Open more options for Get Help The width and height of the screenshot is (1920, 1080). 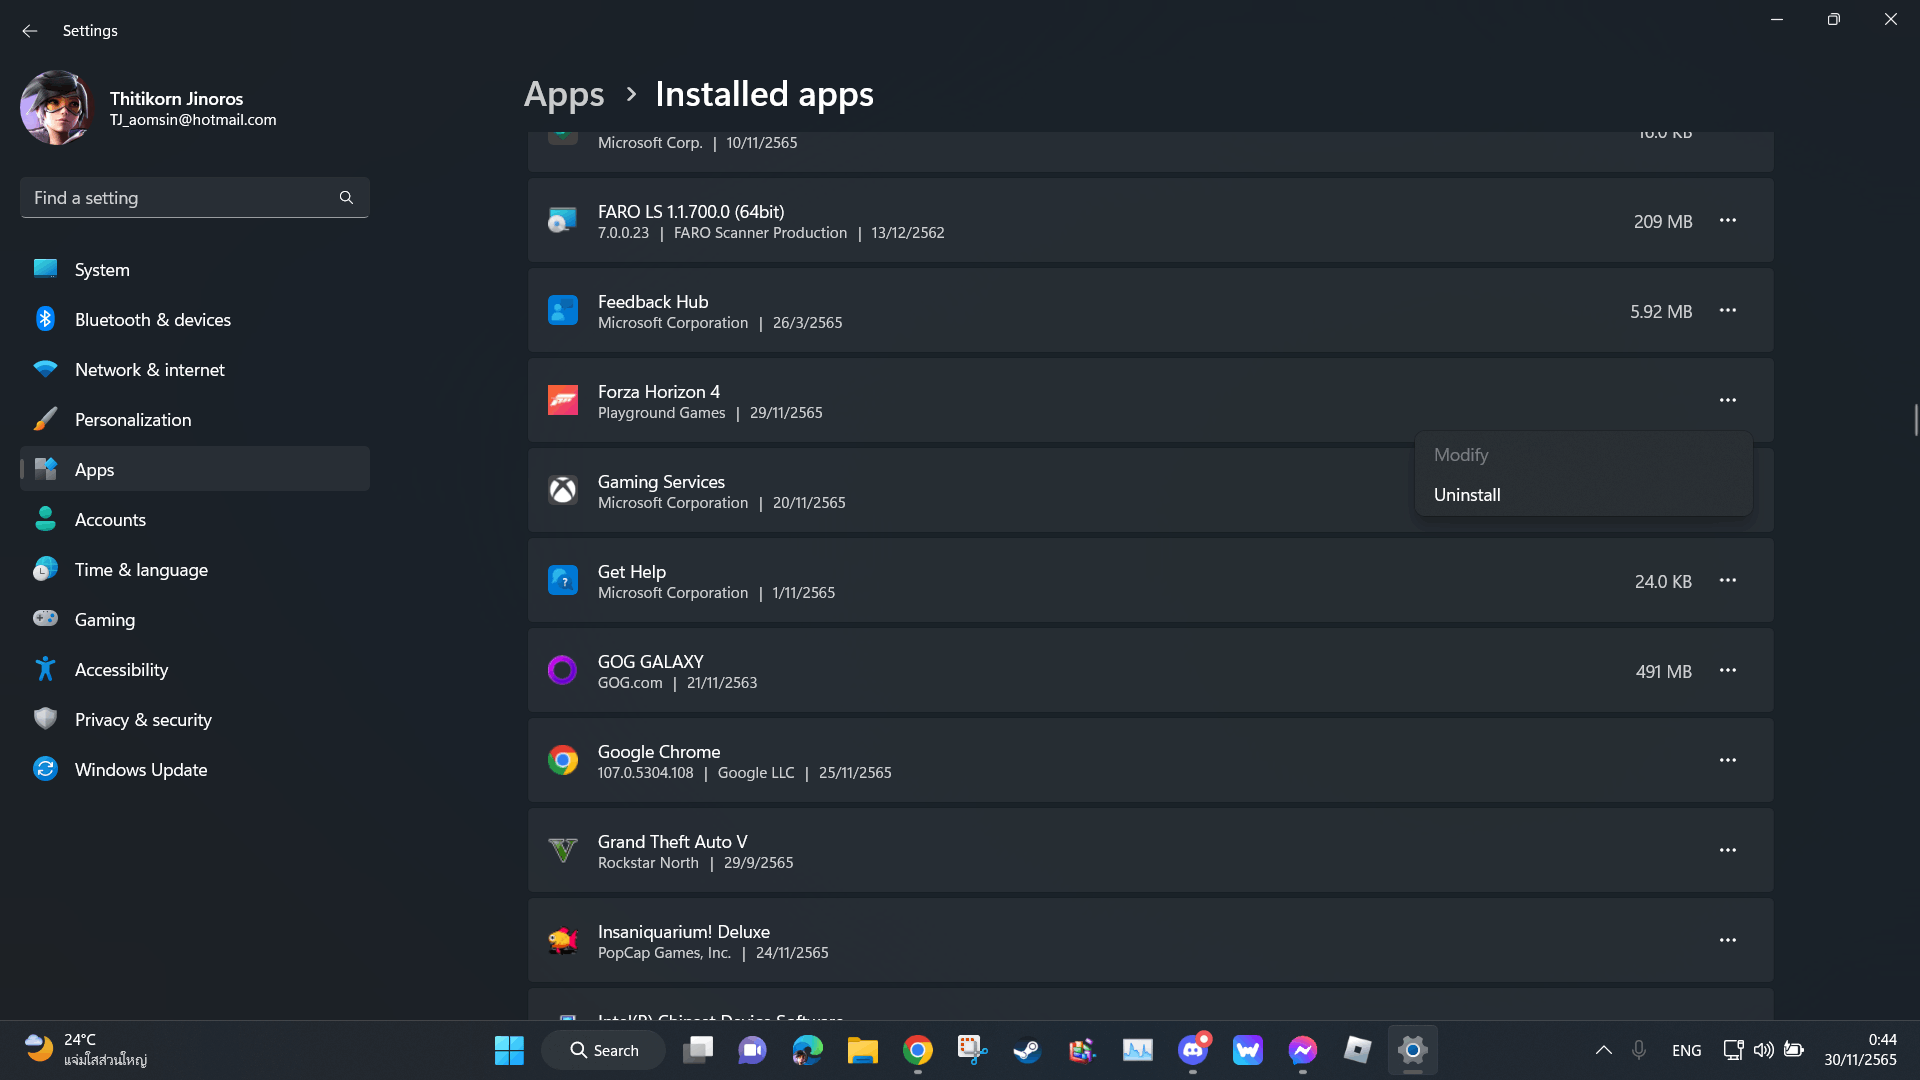coord(1727,581)
